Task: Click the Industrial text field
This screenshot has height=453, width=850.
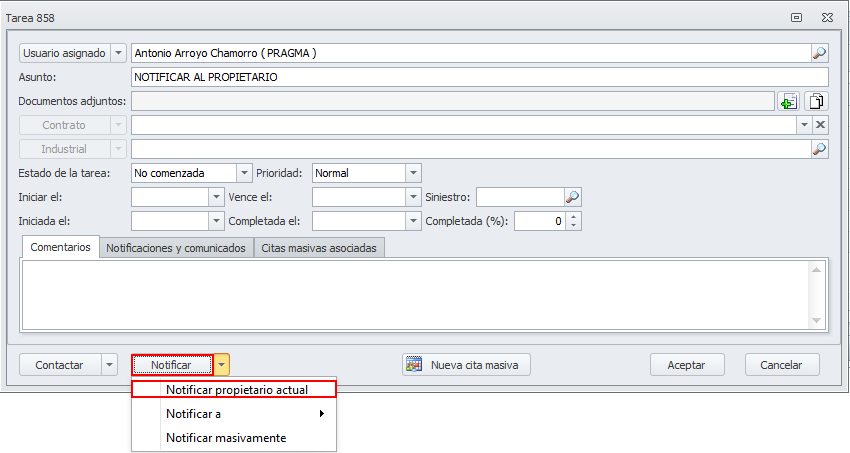Action: point(471,149)
